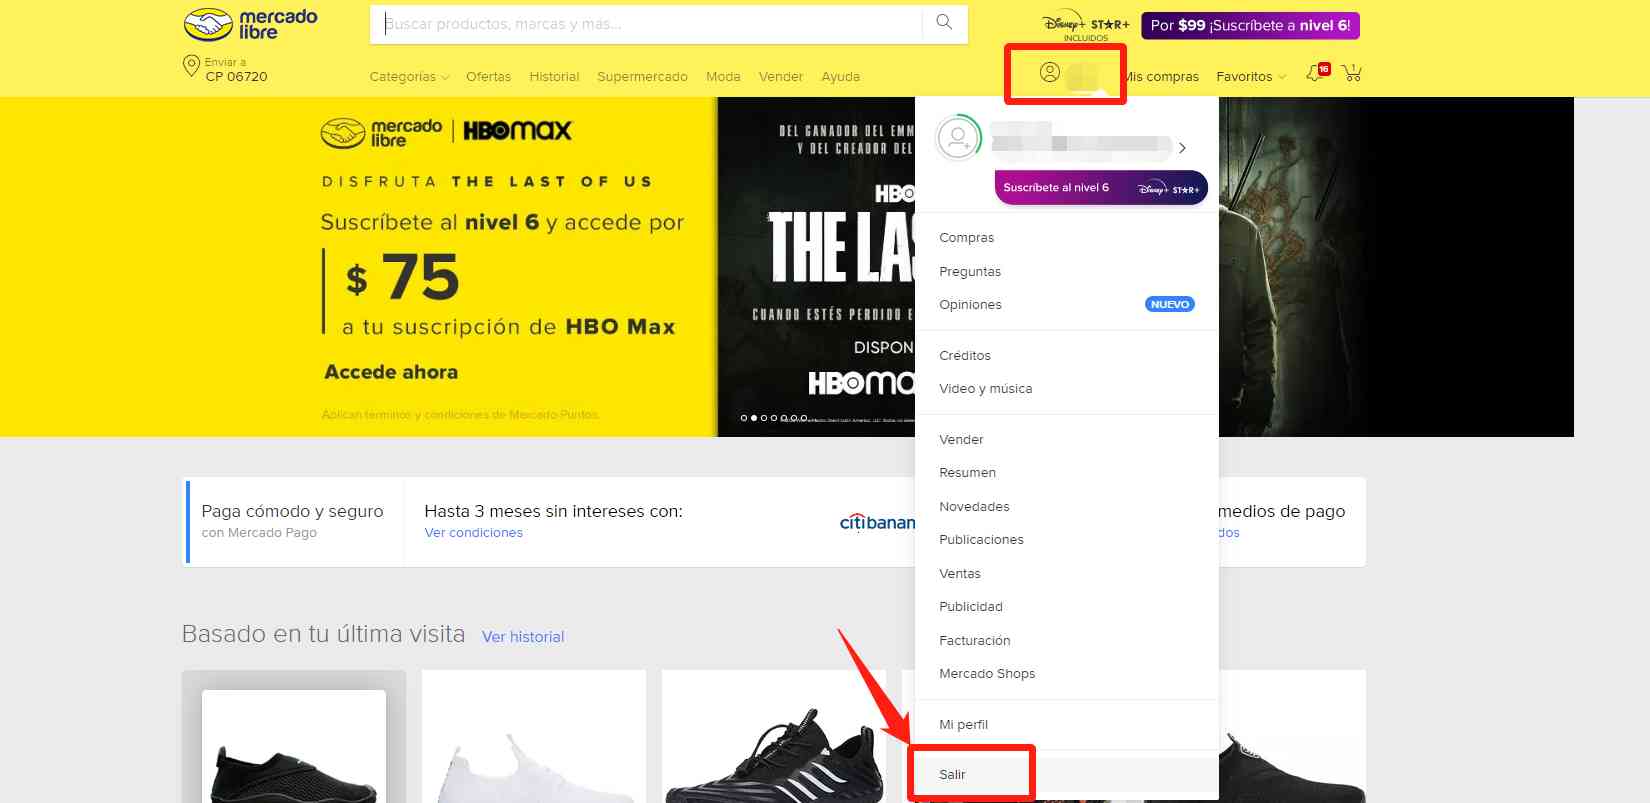Image resolution: width=1650 pixels, height=803 pixels.
Task: Click the Ver historial link
Action: click(x=523, y=637)
